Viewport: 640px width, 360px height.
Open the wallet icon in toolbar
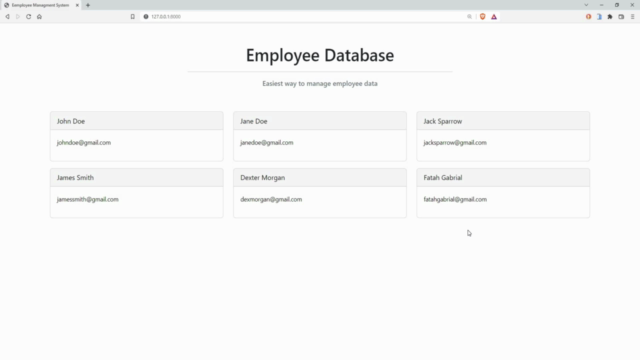pyautogui.click(x=621, y=17)
